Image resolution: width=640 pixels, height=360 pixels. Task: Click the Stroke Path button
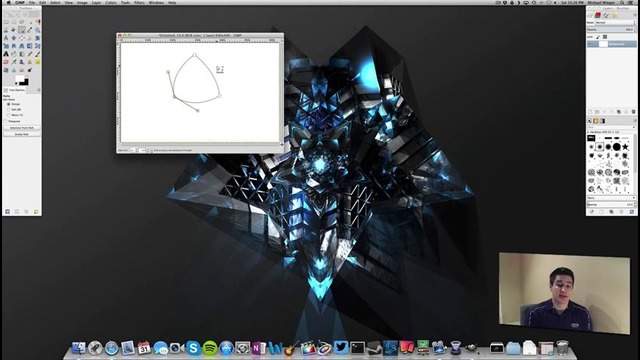(22, 134)
